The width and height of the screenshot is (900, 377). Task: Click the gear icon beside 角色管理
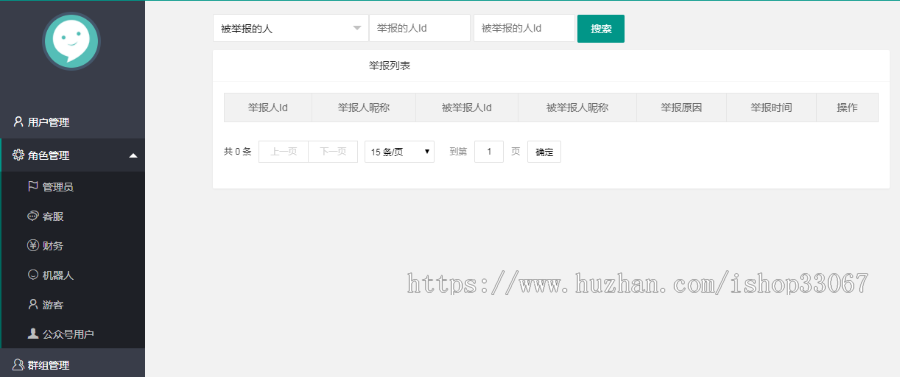click(x=18, y=155)
